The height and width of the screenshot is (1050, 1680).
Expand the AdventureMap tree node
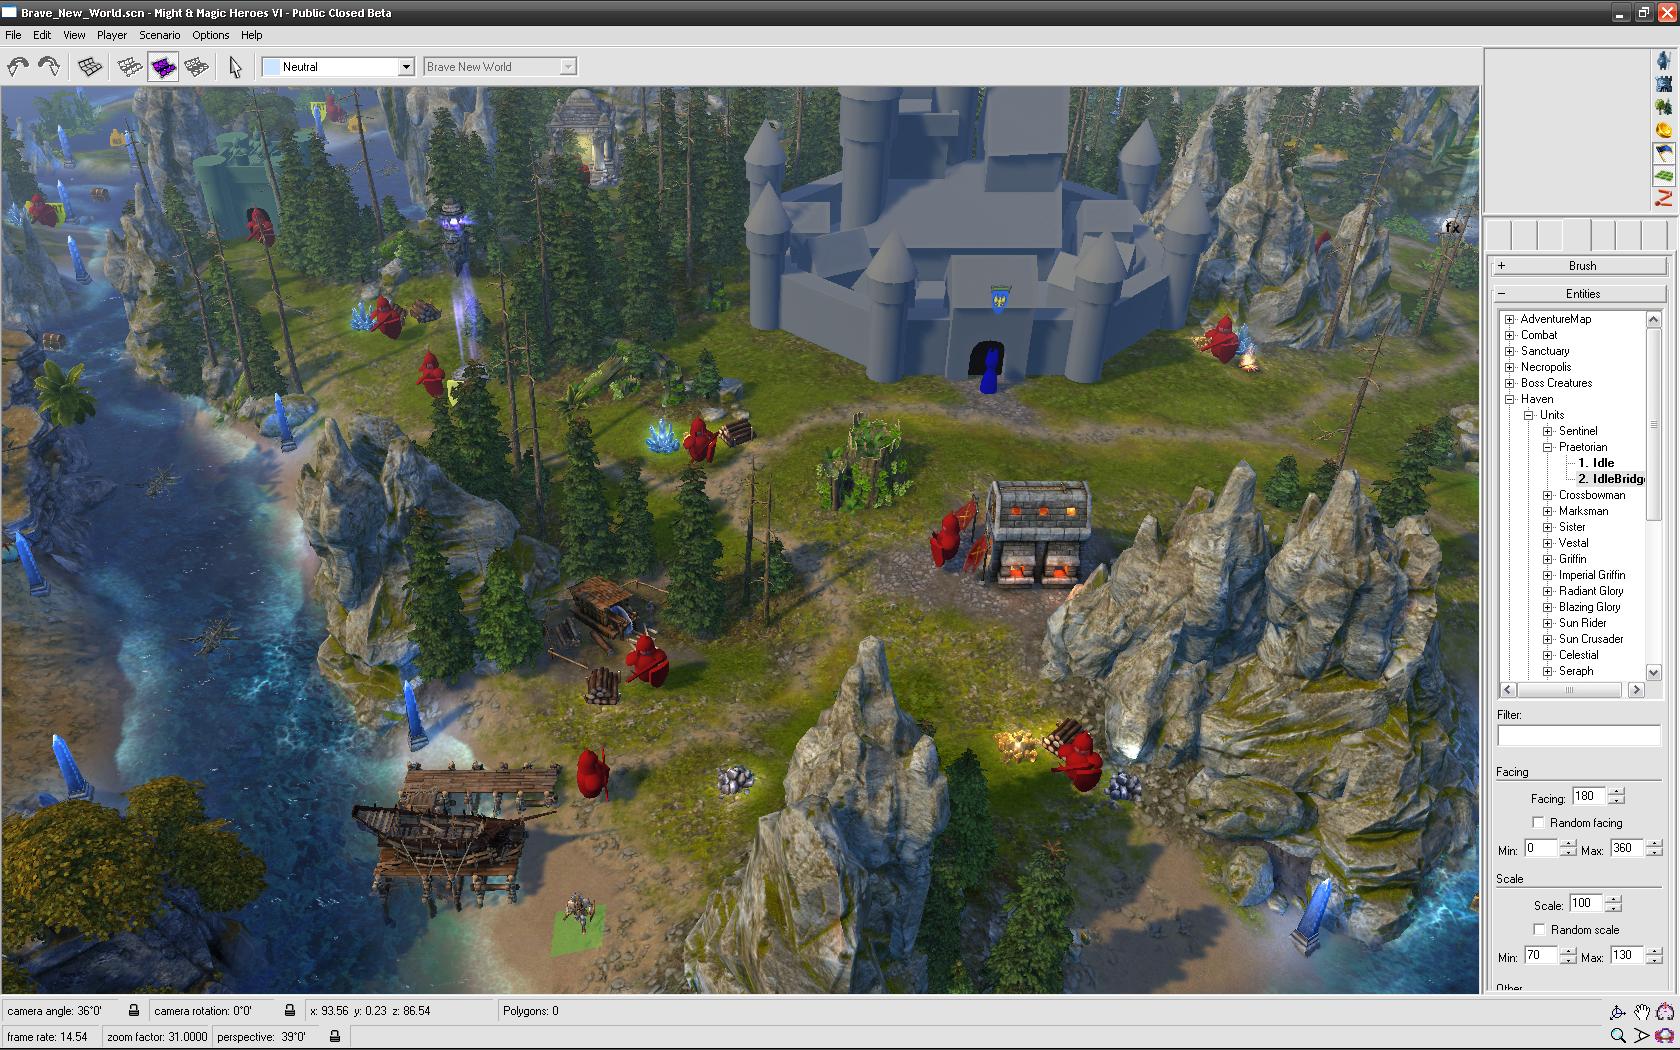1510,319
